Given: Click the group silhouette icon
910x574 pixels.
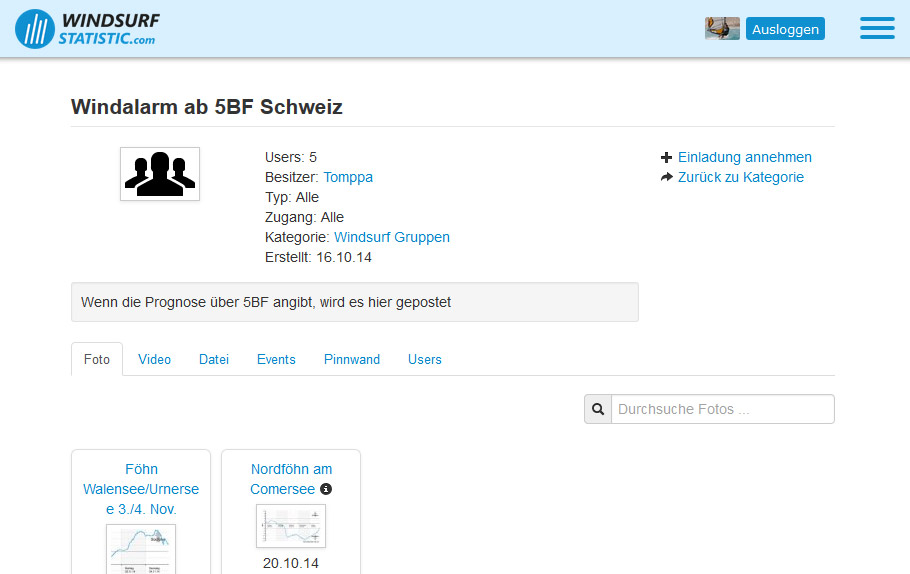Looking at the screenshot, I should coord(160,174).
